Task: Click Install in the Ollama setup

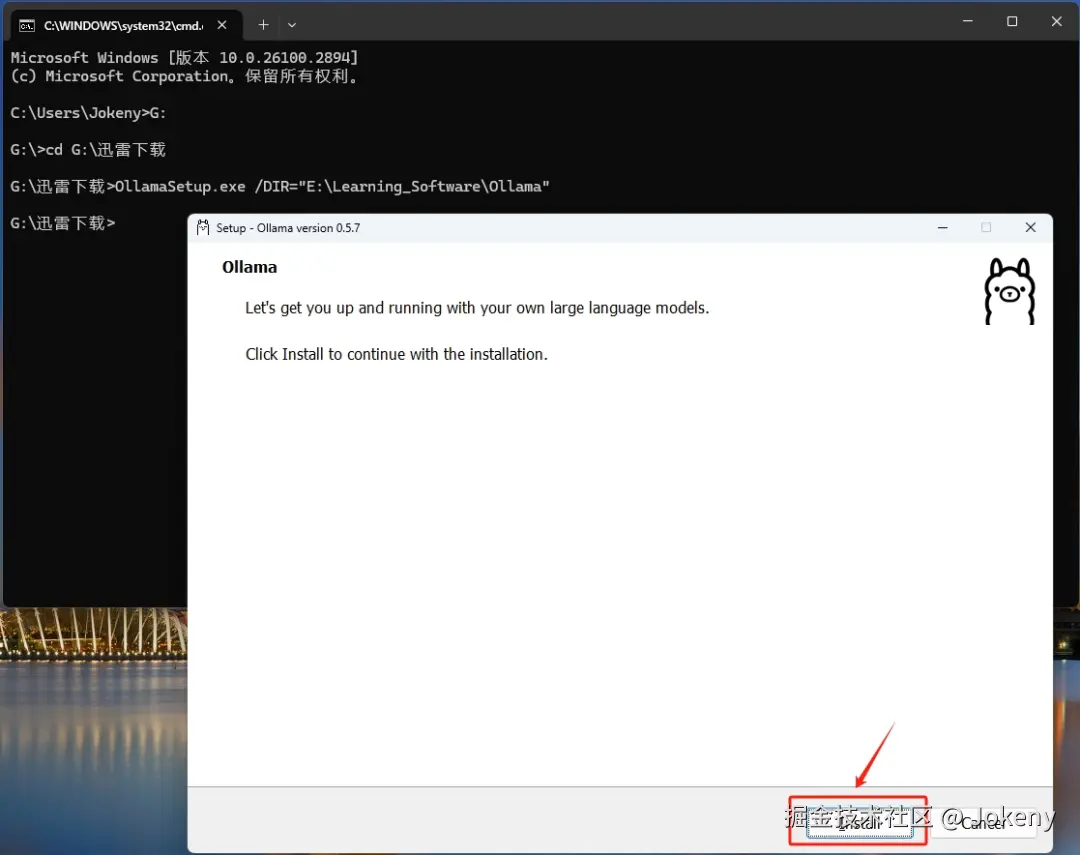Action: click(860, 822)
